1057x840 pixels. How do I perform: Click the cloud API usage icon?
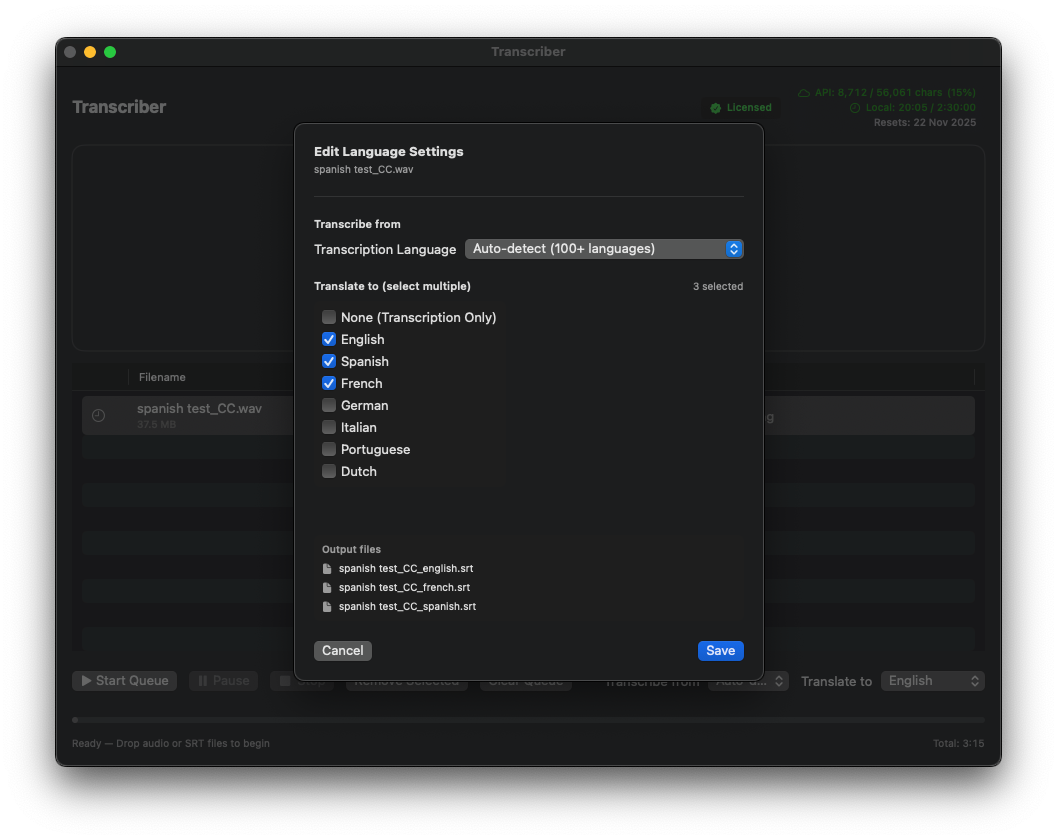(804, 93)
